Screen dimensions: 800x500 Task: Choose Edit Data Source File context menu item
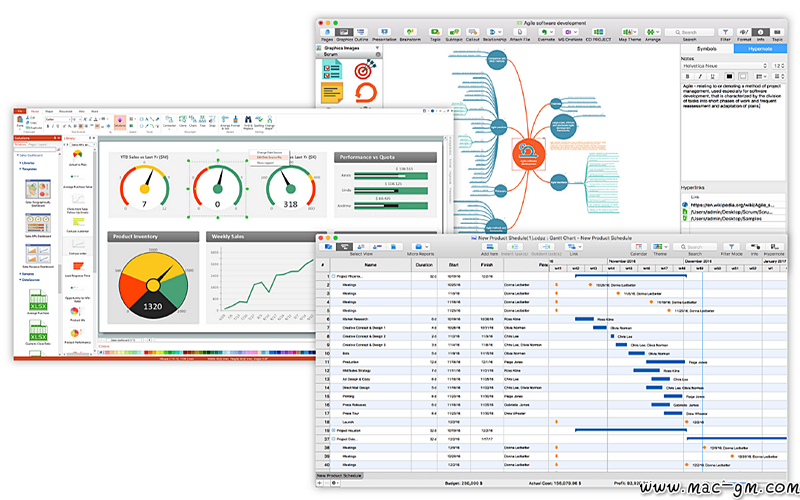coord(269,157)
